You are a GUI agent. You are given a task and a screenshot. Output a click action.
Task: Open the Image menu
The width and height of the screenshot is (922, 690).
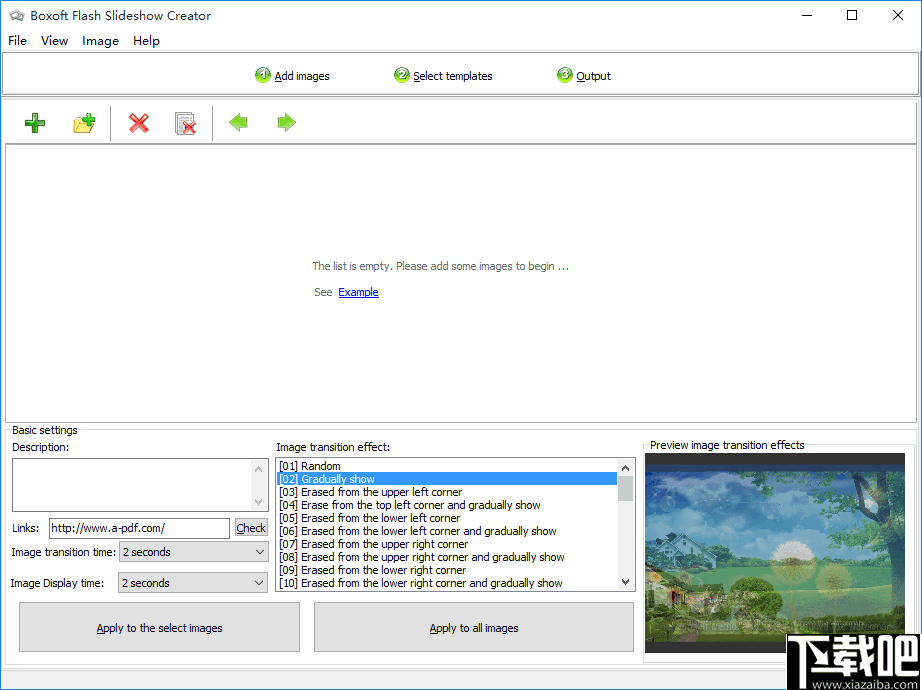click(x=100, y=40)
